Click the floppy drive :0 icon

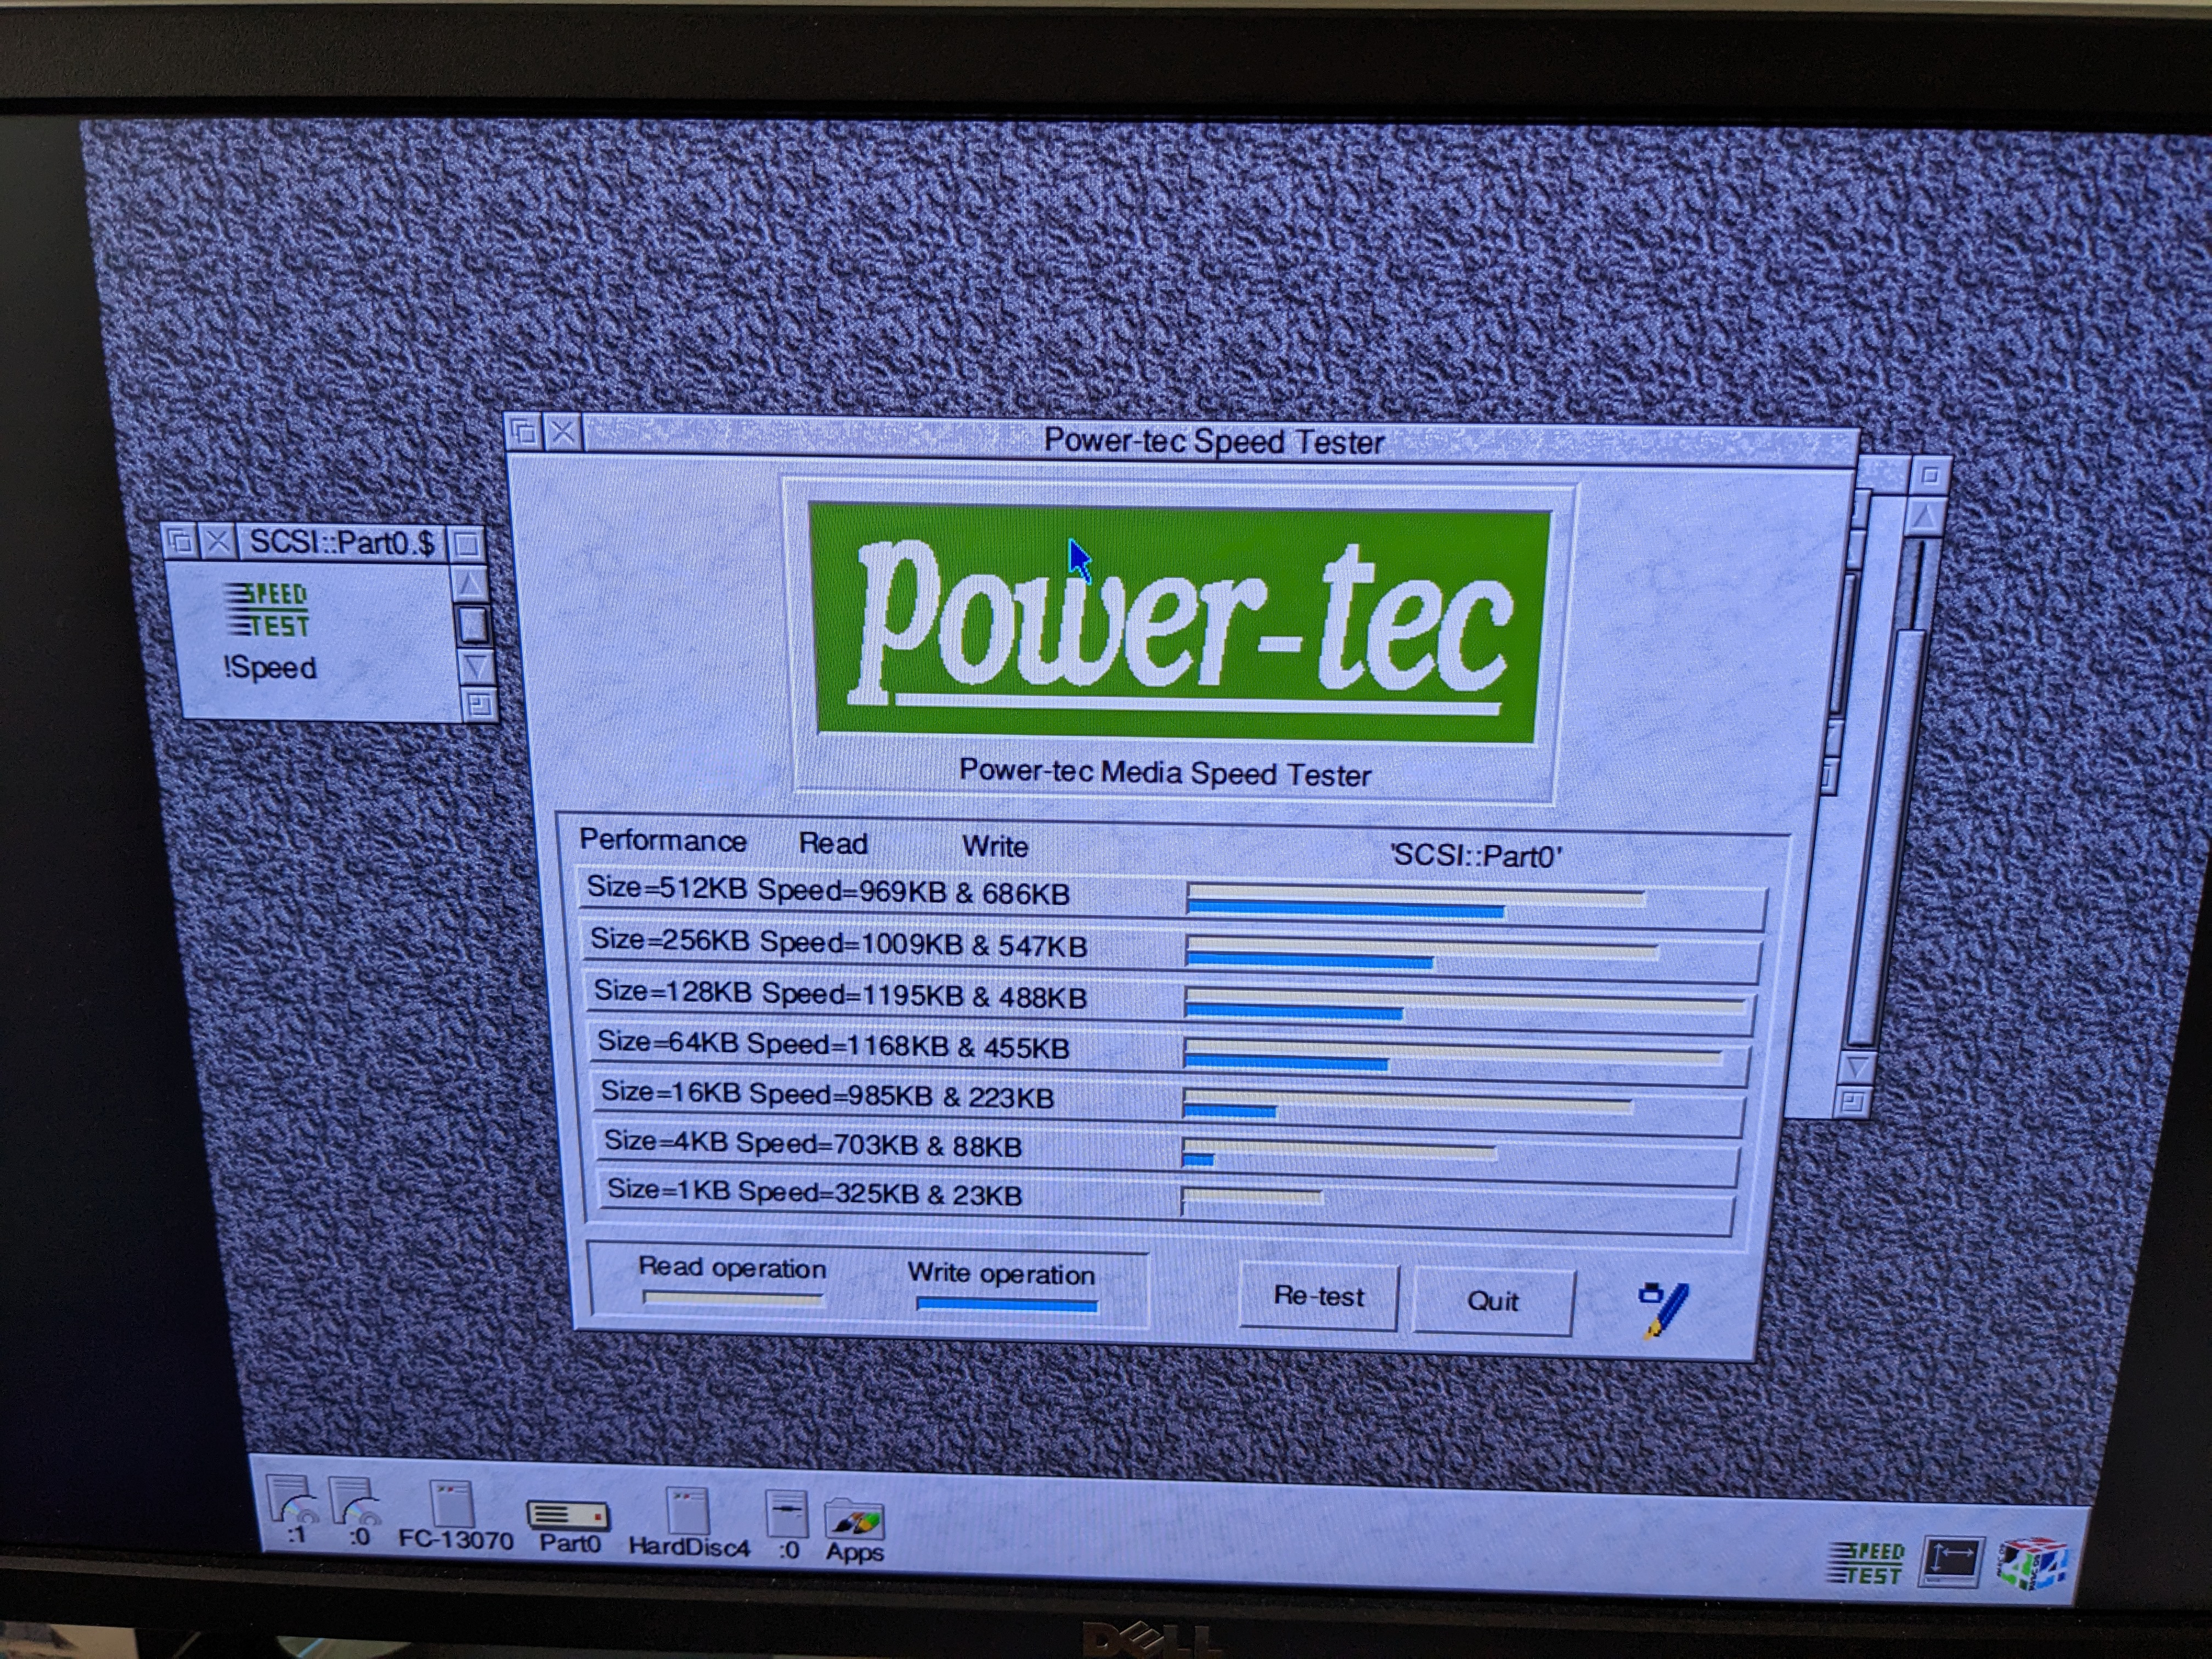pyautogui.click(x=787, y=1515)
